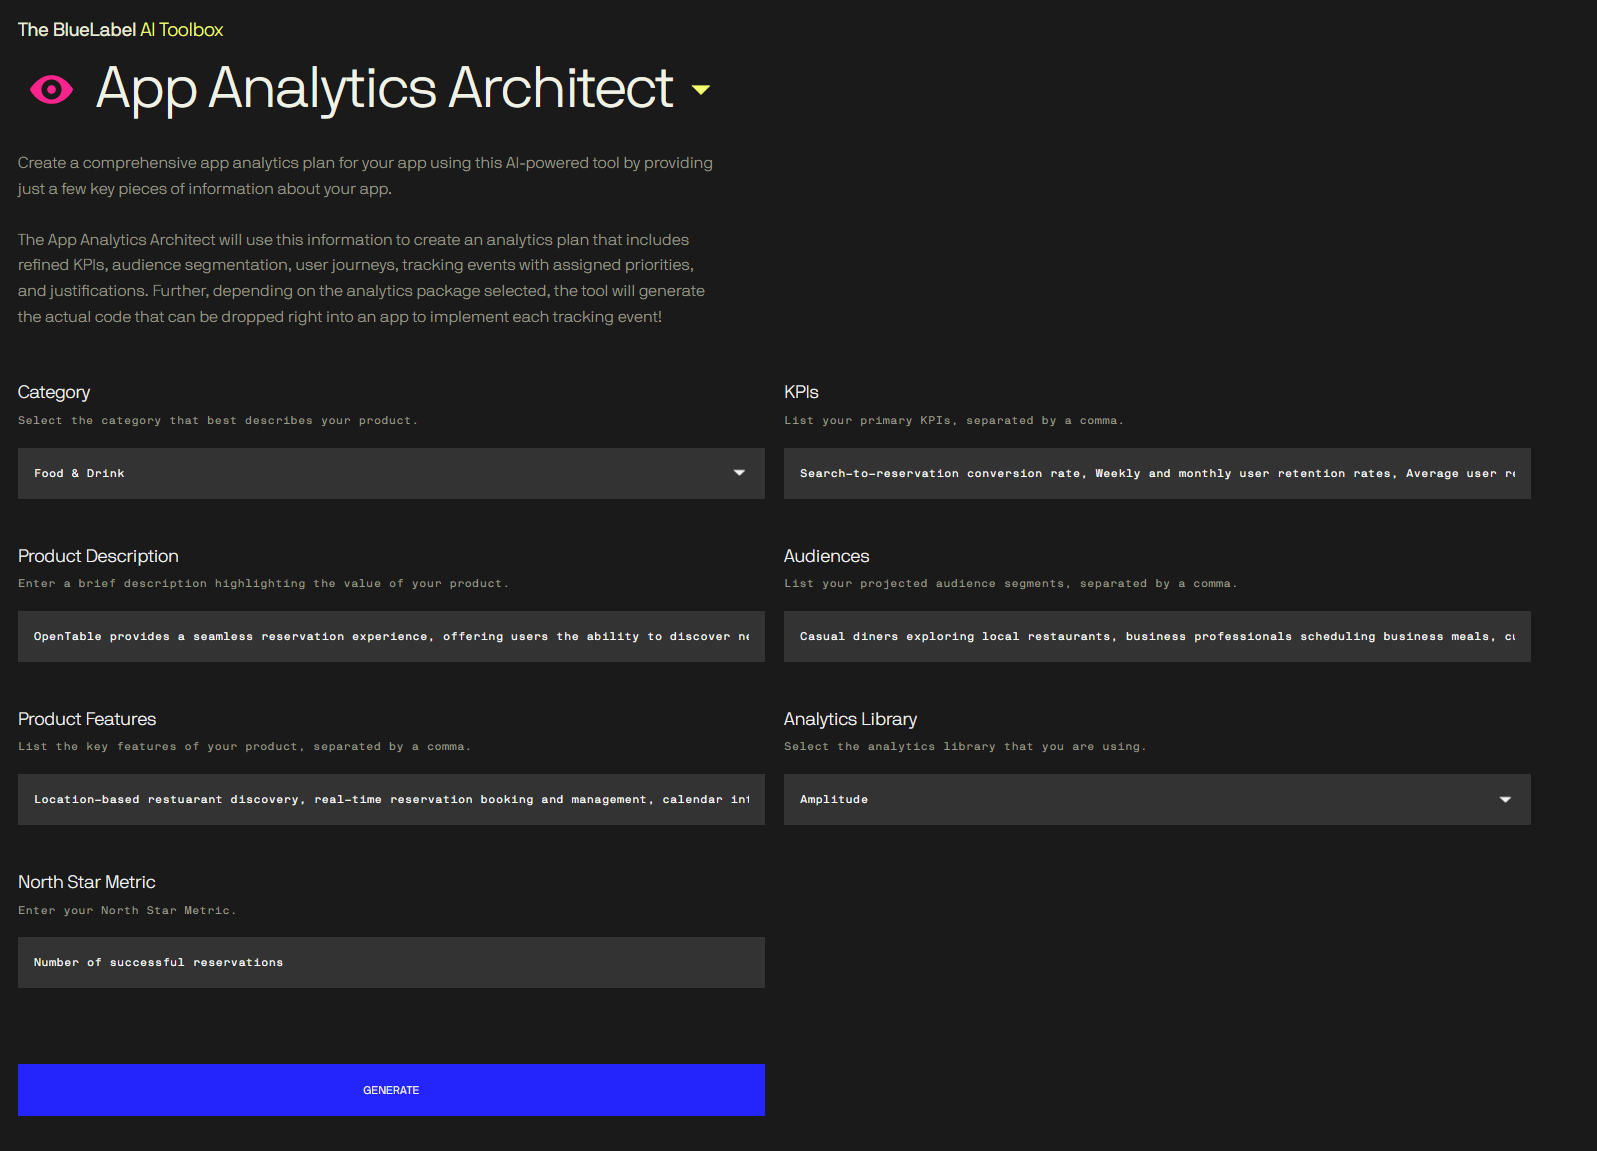This screenshot has height=1151, width=1597.
Task: Click the paragraph starting 'The App Analytics Architect will use'
Action: [x=361, y=278]
